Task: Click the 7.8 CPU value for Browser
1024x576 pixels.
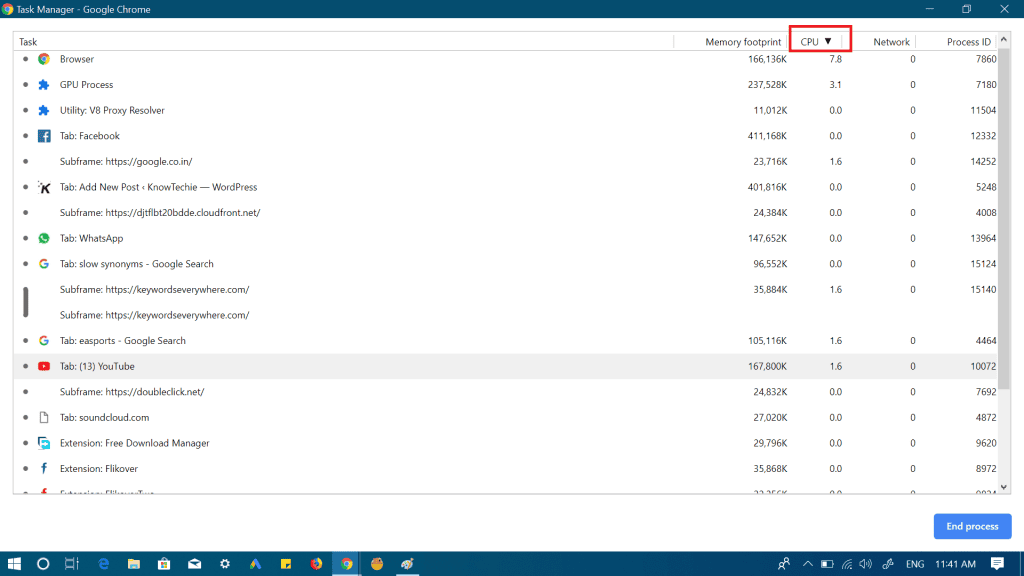Action: (835, 59)
